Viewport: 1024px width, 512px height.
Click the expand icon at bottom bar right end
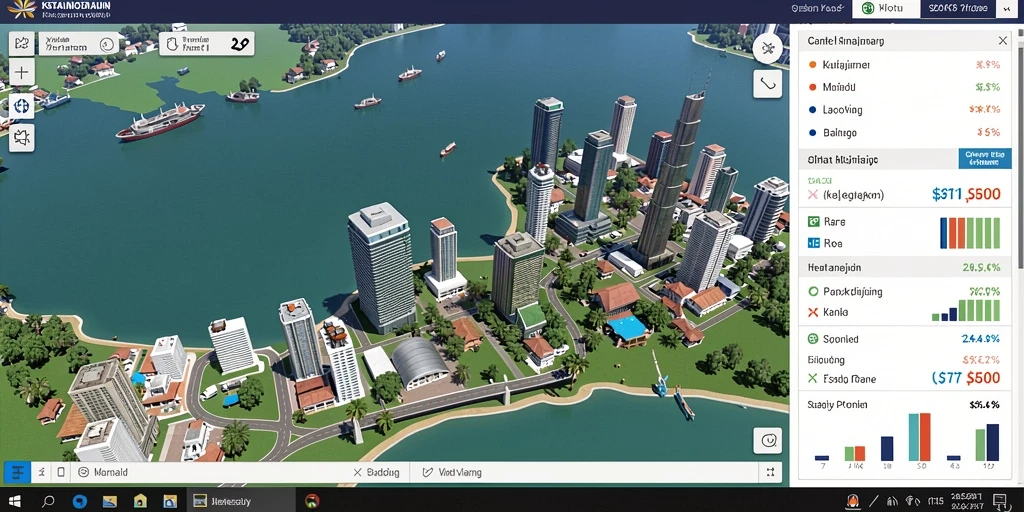(x=771, y=472)
